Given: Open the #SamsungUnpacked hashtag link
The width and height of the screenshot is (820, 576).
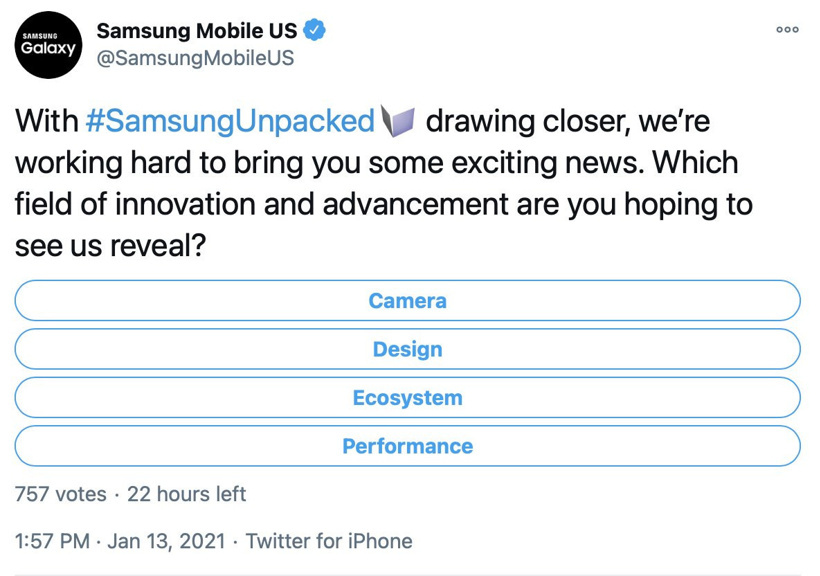Looking at the screenshot, I should pos(230,122).
